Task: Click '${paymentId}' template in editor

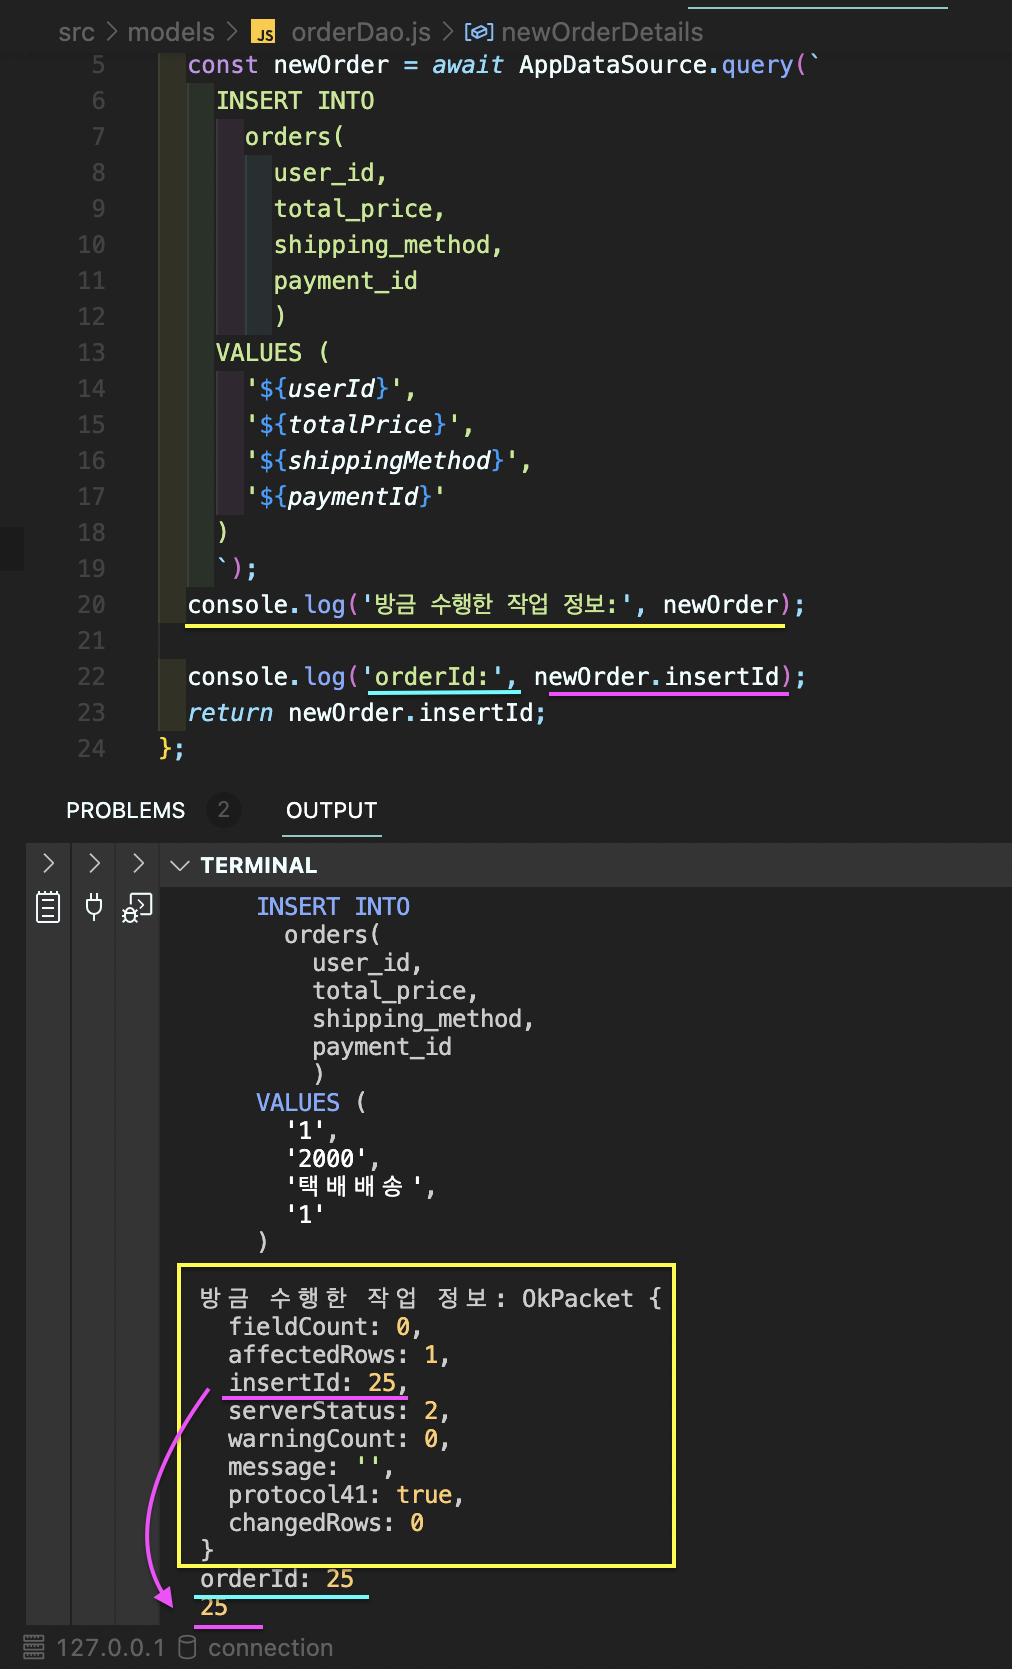Action: [345, 497]
